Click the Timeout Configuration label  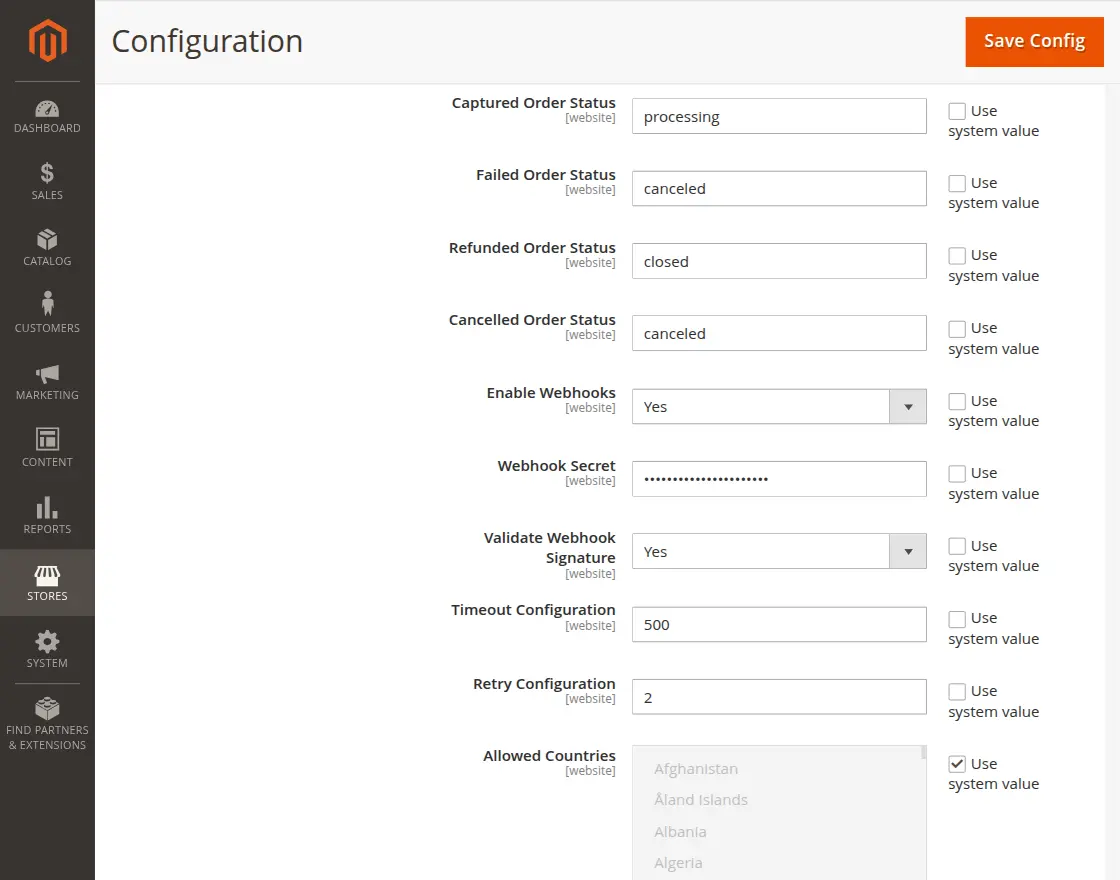(533, 610)
